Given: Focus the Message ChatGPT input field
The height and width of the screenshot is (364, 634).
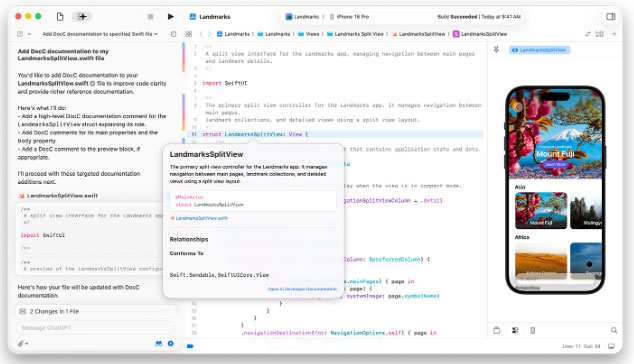Looking at the screenshot, I should (95, 328).
